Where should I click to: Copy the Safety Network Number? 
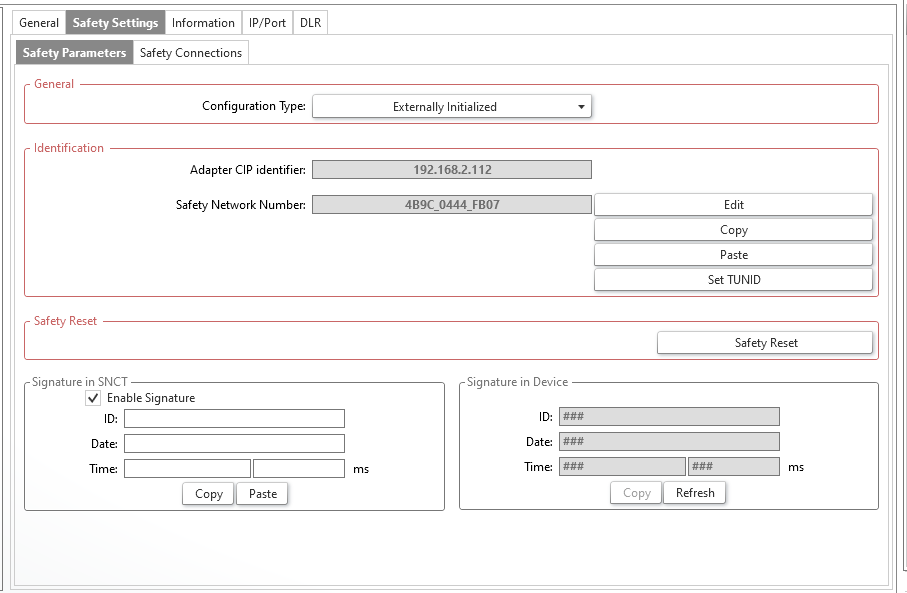tap(733, 230)
